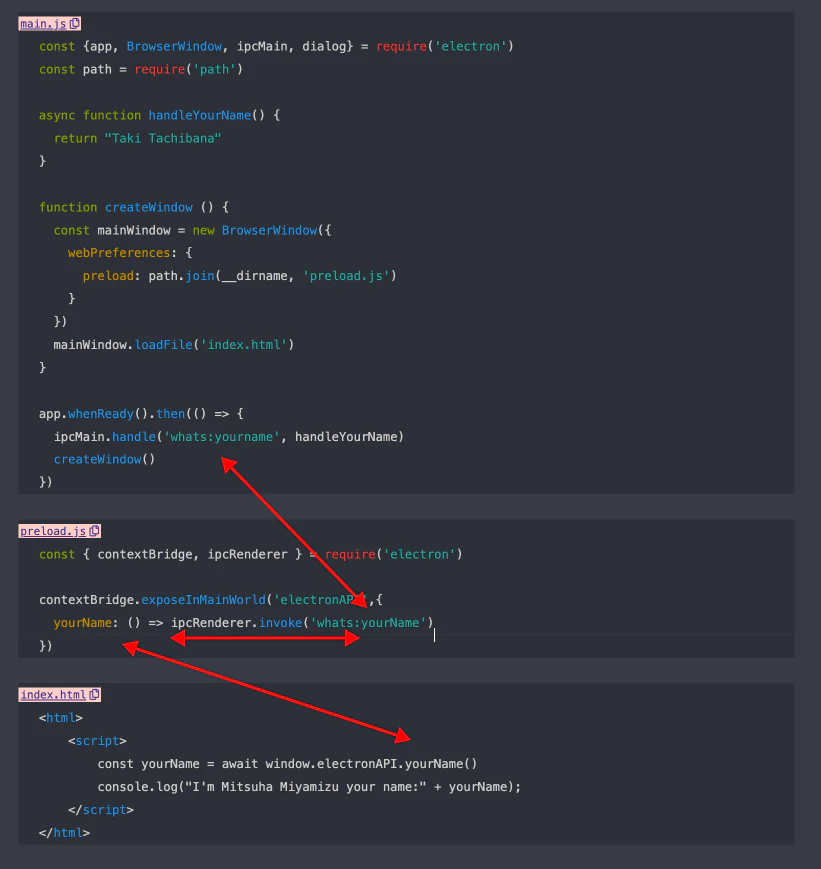Click the 'whats:yourname' channel in ipcMain.handle

point(222,437)
